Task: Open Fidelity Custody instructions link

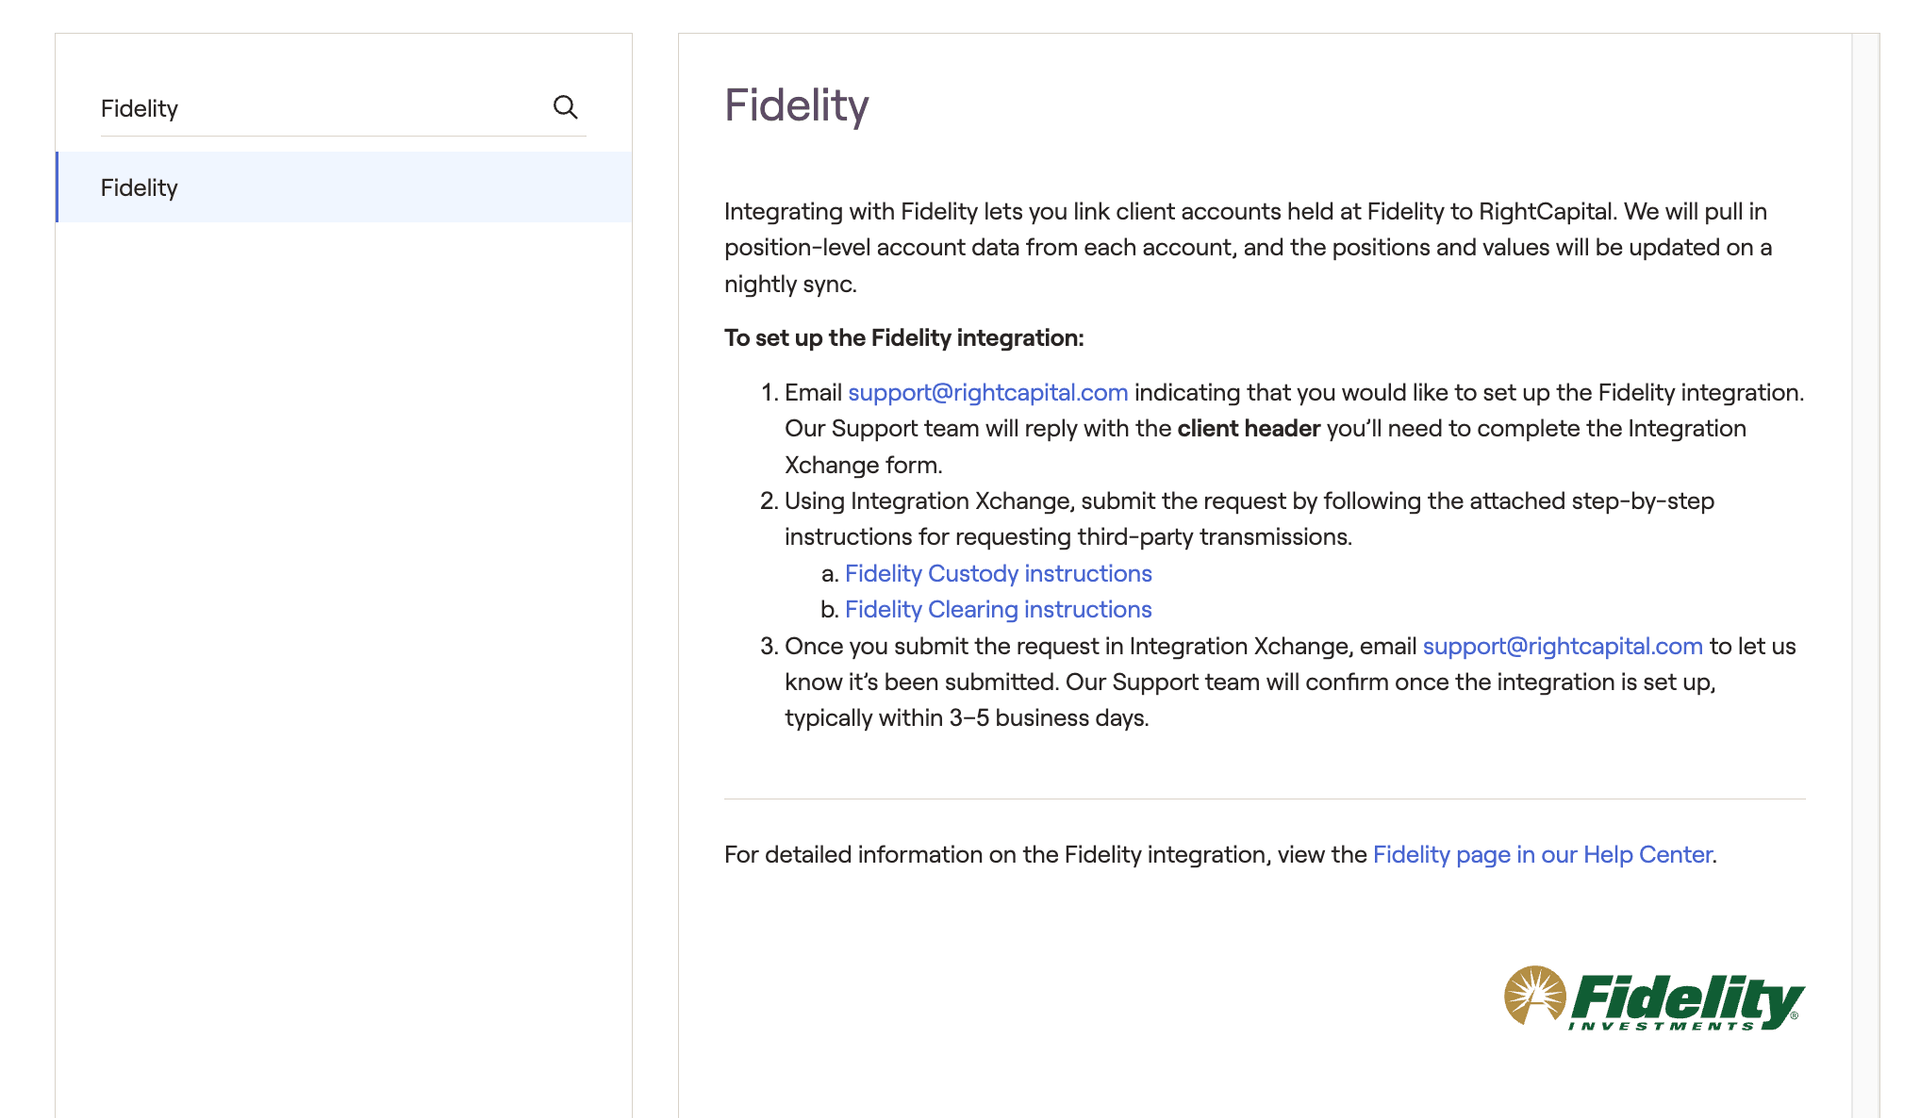Action: [x=998, y=573]
